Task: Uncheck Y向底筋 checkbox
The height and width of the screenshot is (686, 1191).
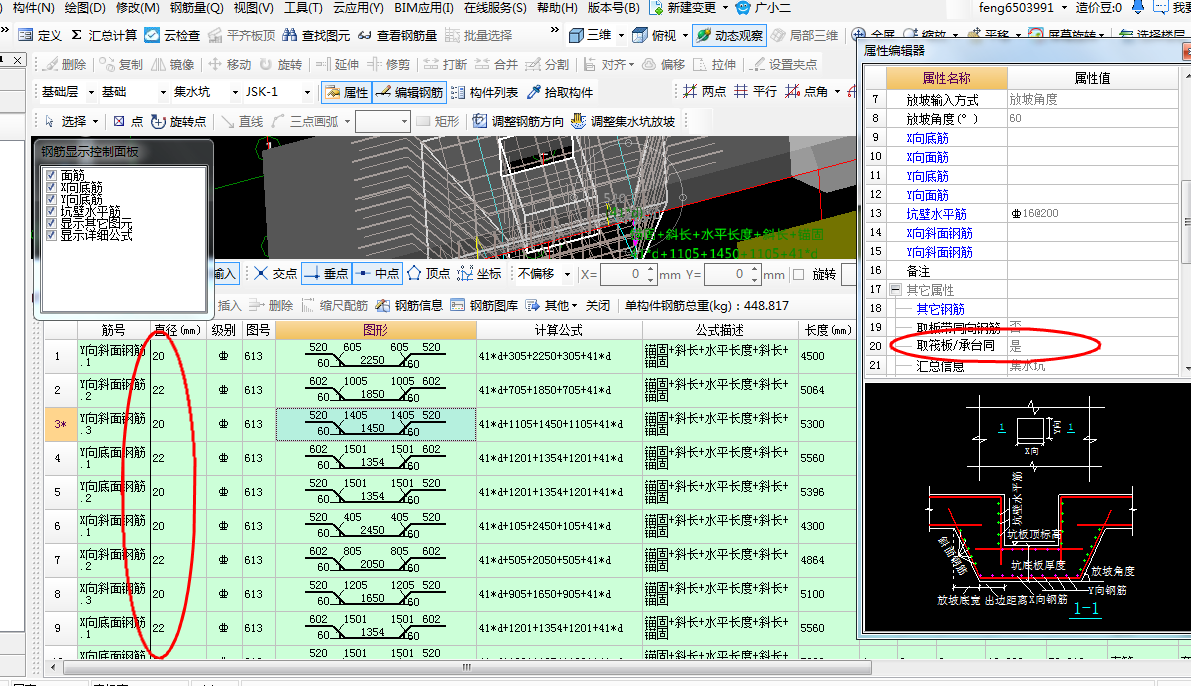Action: point(51,199)
